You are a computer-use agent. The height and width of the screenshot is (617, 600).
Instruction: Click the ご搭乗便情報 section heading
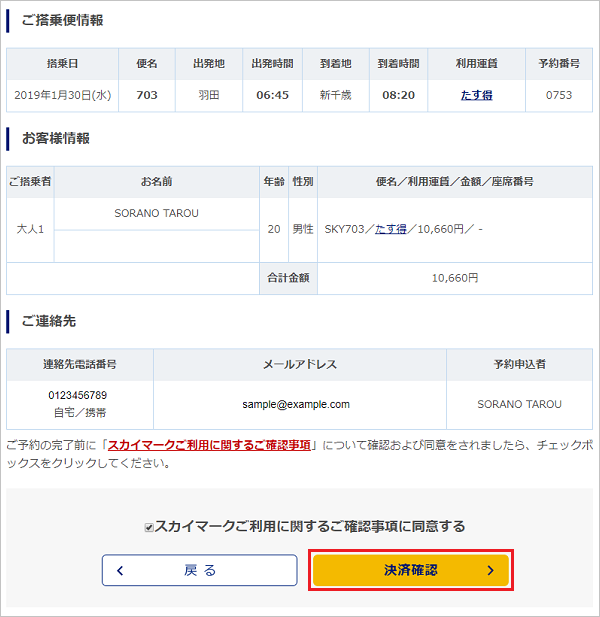pos(62,20)
